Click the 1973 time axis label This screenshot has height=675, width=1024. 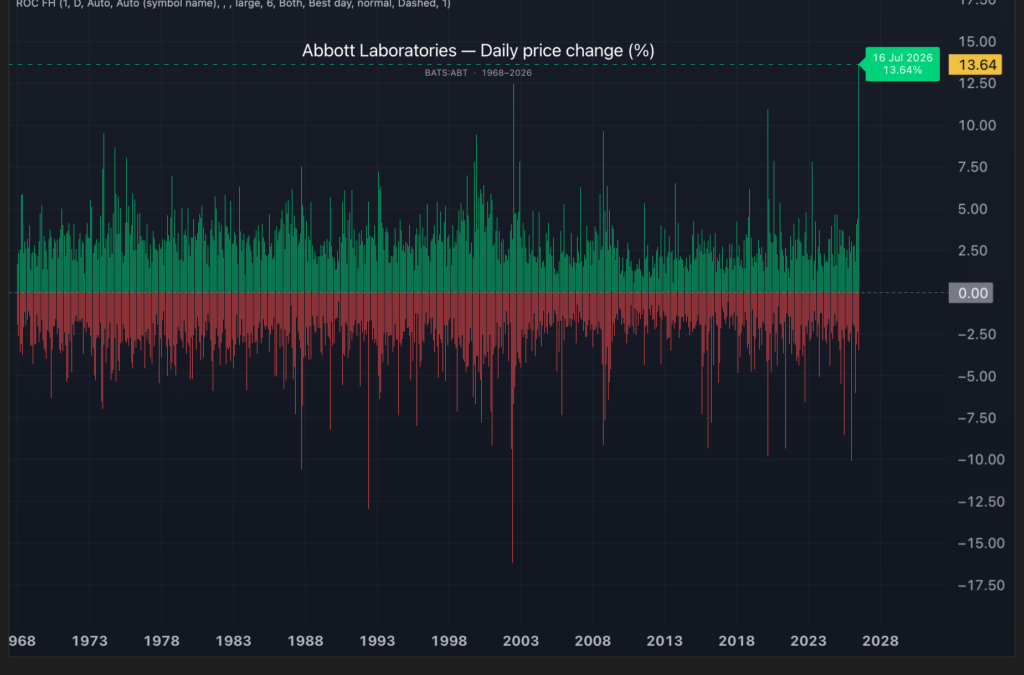pos(89,641)
